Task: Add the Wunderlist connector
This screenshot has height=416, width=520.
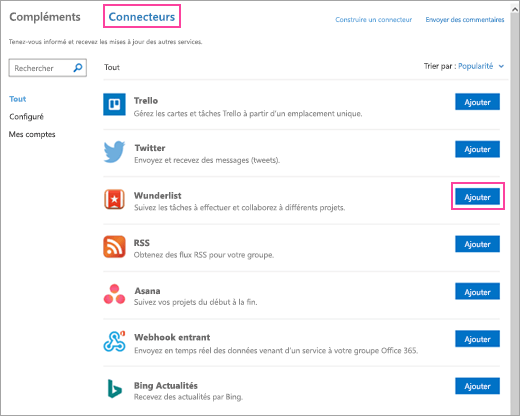Action: (477, 197)
